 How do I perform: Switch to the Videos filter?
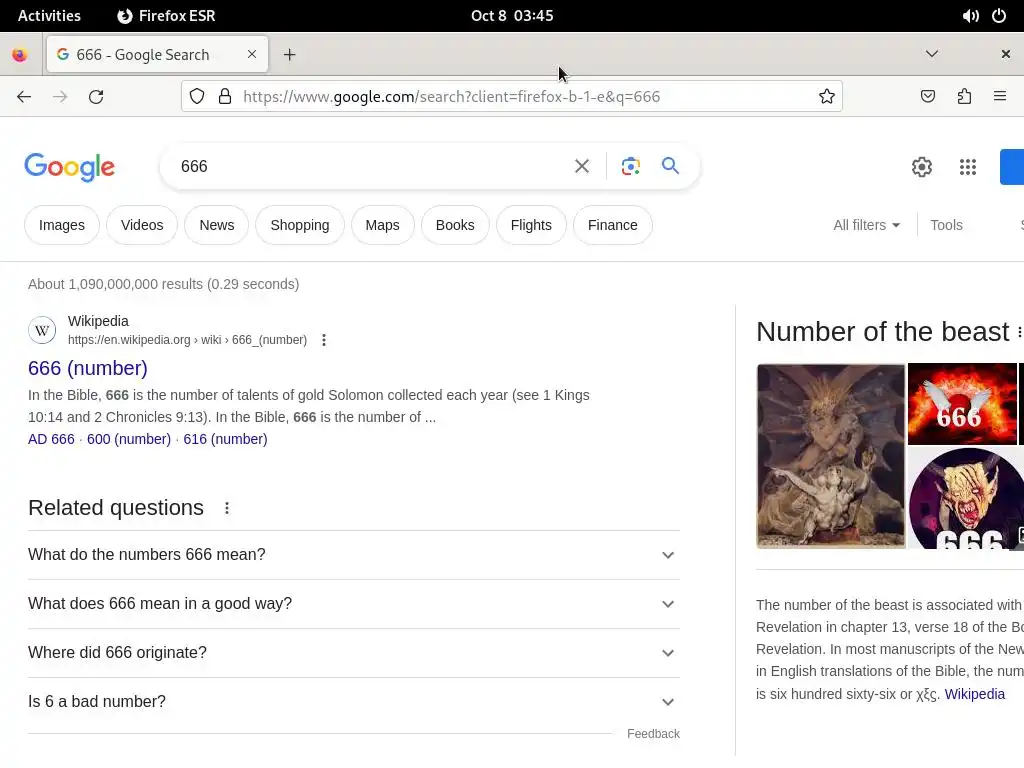coord(142,225)
